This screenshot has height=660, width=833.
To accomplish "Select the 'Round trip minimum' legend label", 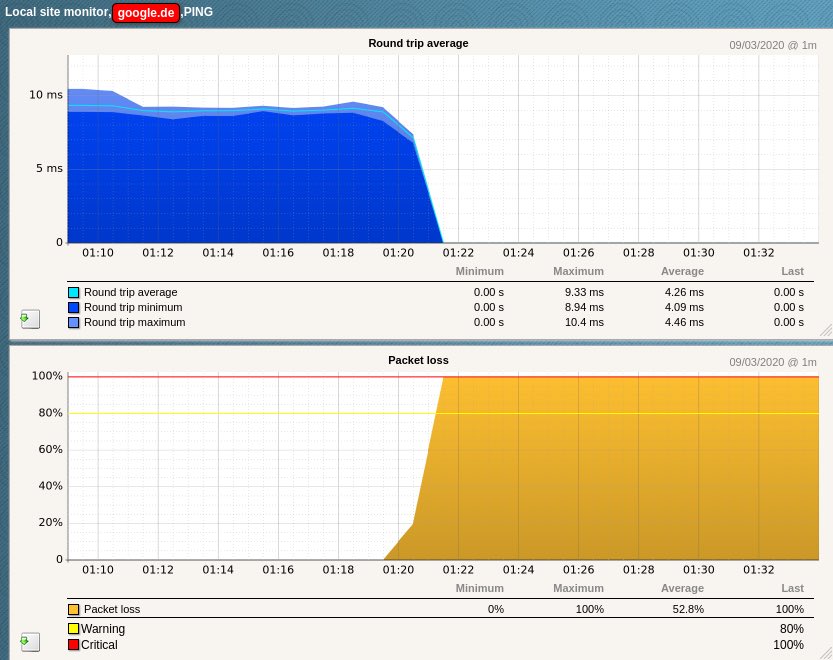I will coord(133,307).
